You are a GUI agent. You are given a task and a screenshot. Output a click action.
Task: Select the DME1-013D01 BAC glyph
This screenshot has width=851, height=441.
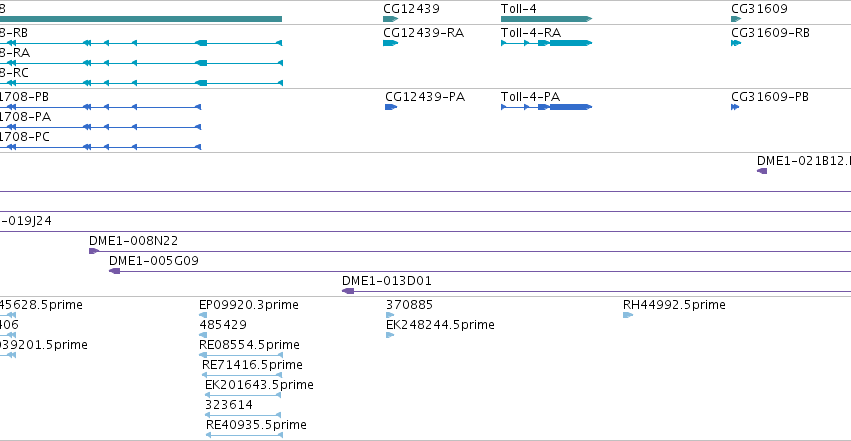[x=348, y=291]
